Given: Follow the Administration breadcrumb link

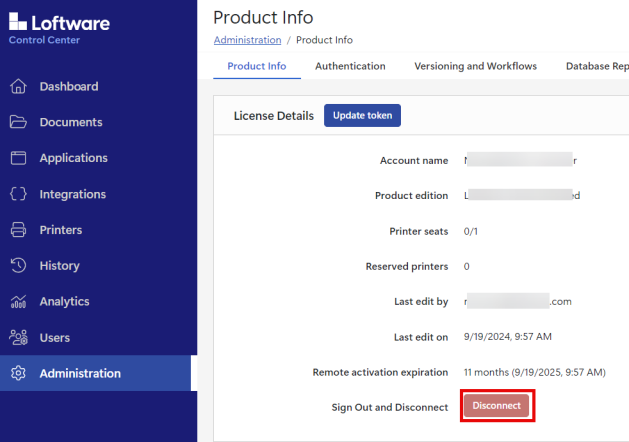Looking at the screenshot, I should (247, 40).
